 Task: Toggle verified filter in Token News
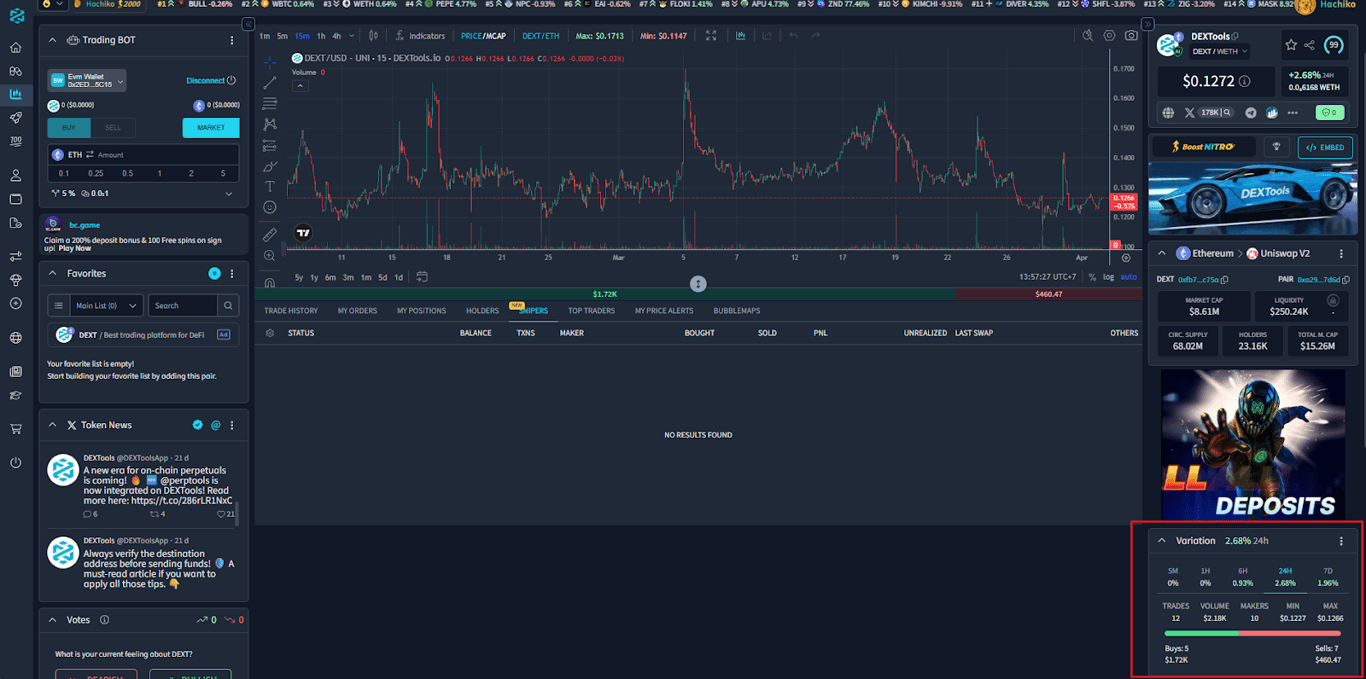198,425
